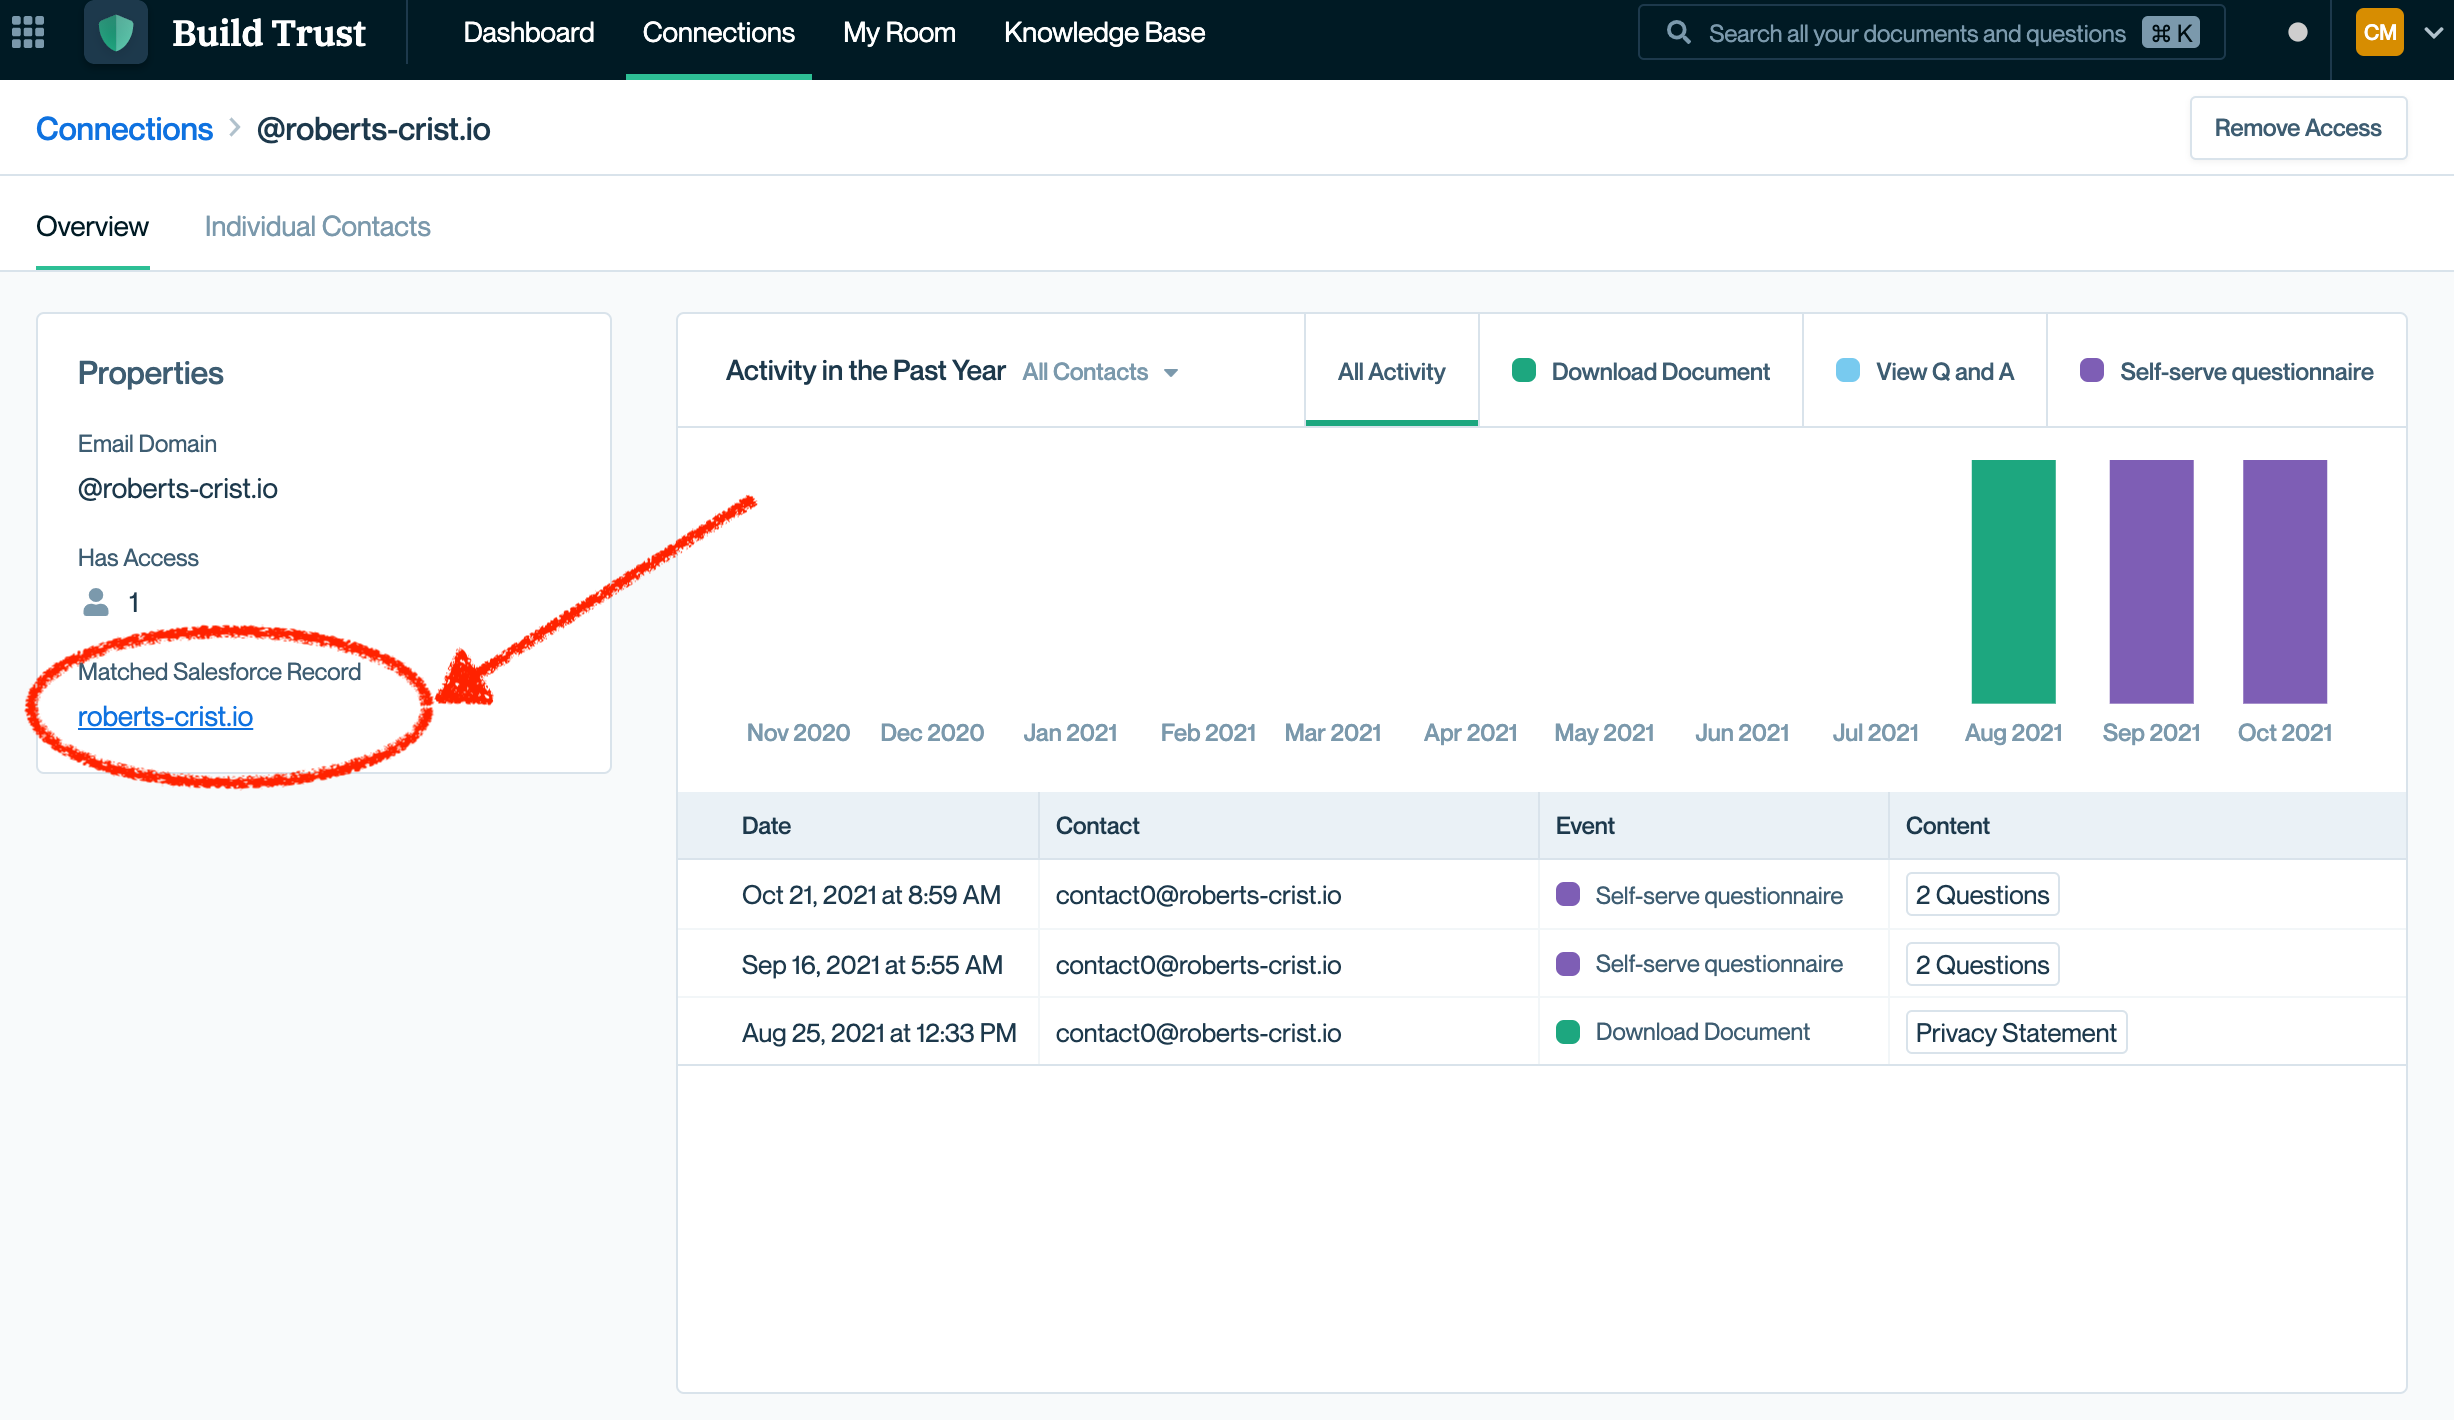
Task: Click the purple Sep 2021 chart bar
Action: pyautogui.click(x=2151, y=581)
